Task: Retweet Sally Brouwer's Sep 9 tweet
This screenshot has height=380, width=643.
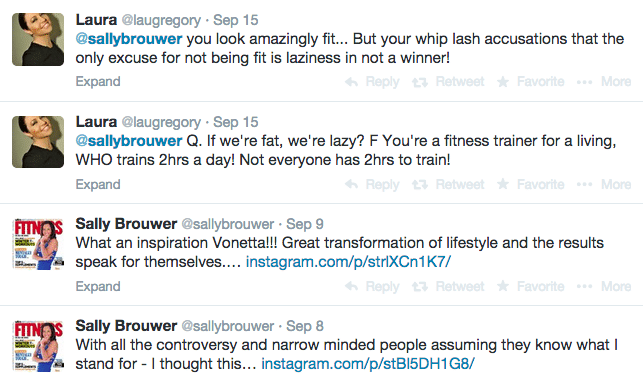Action: tap(448, 286)
